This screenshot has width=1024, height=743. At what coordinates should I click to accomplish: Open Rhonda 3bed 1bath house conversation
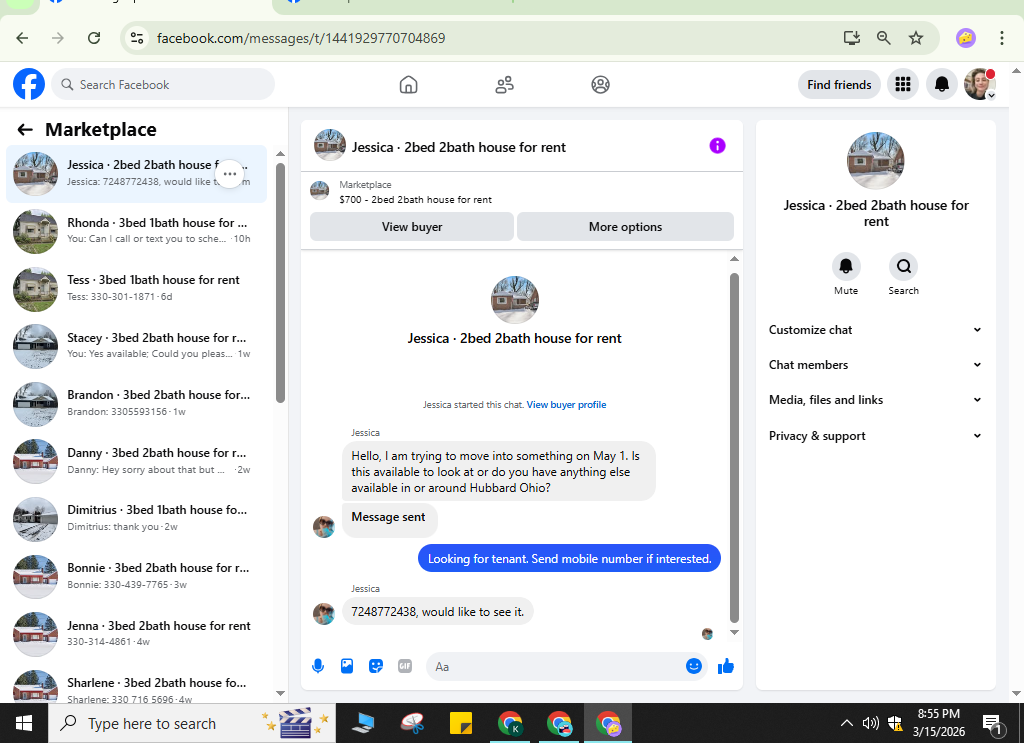tap(136, 231)
